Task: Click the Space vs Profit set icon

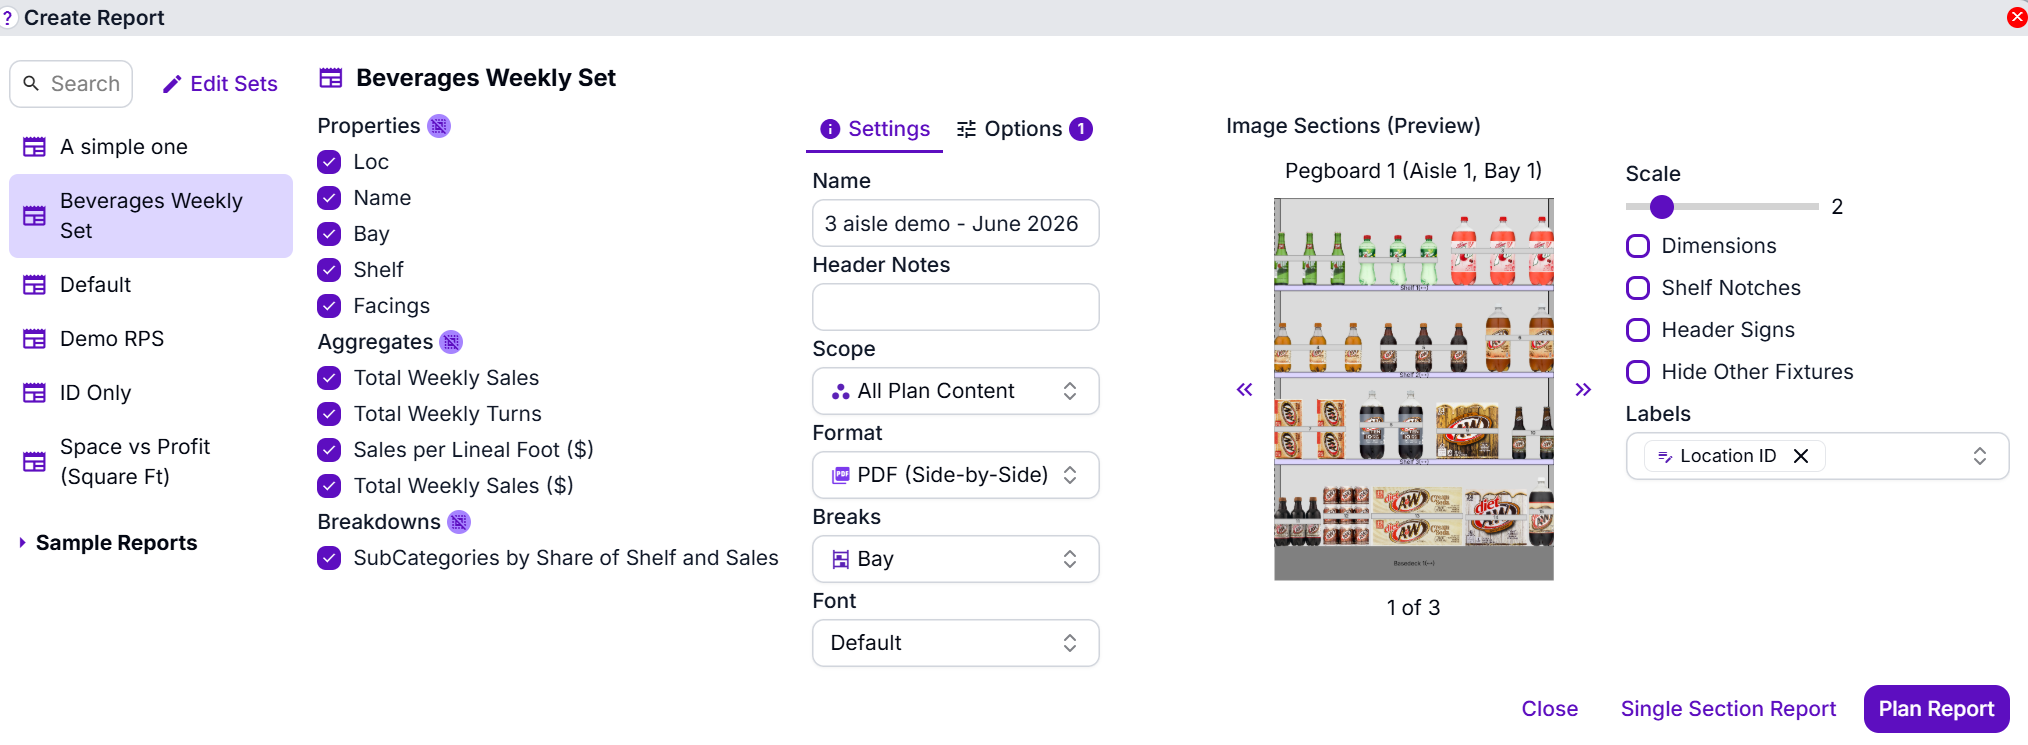Action: click(34, 462)
